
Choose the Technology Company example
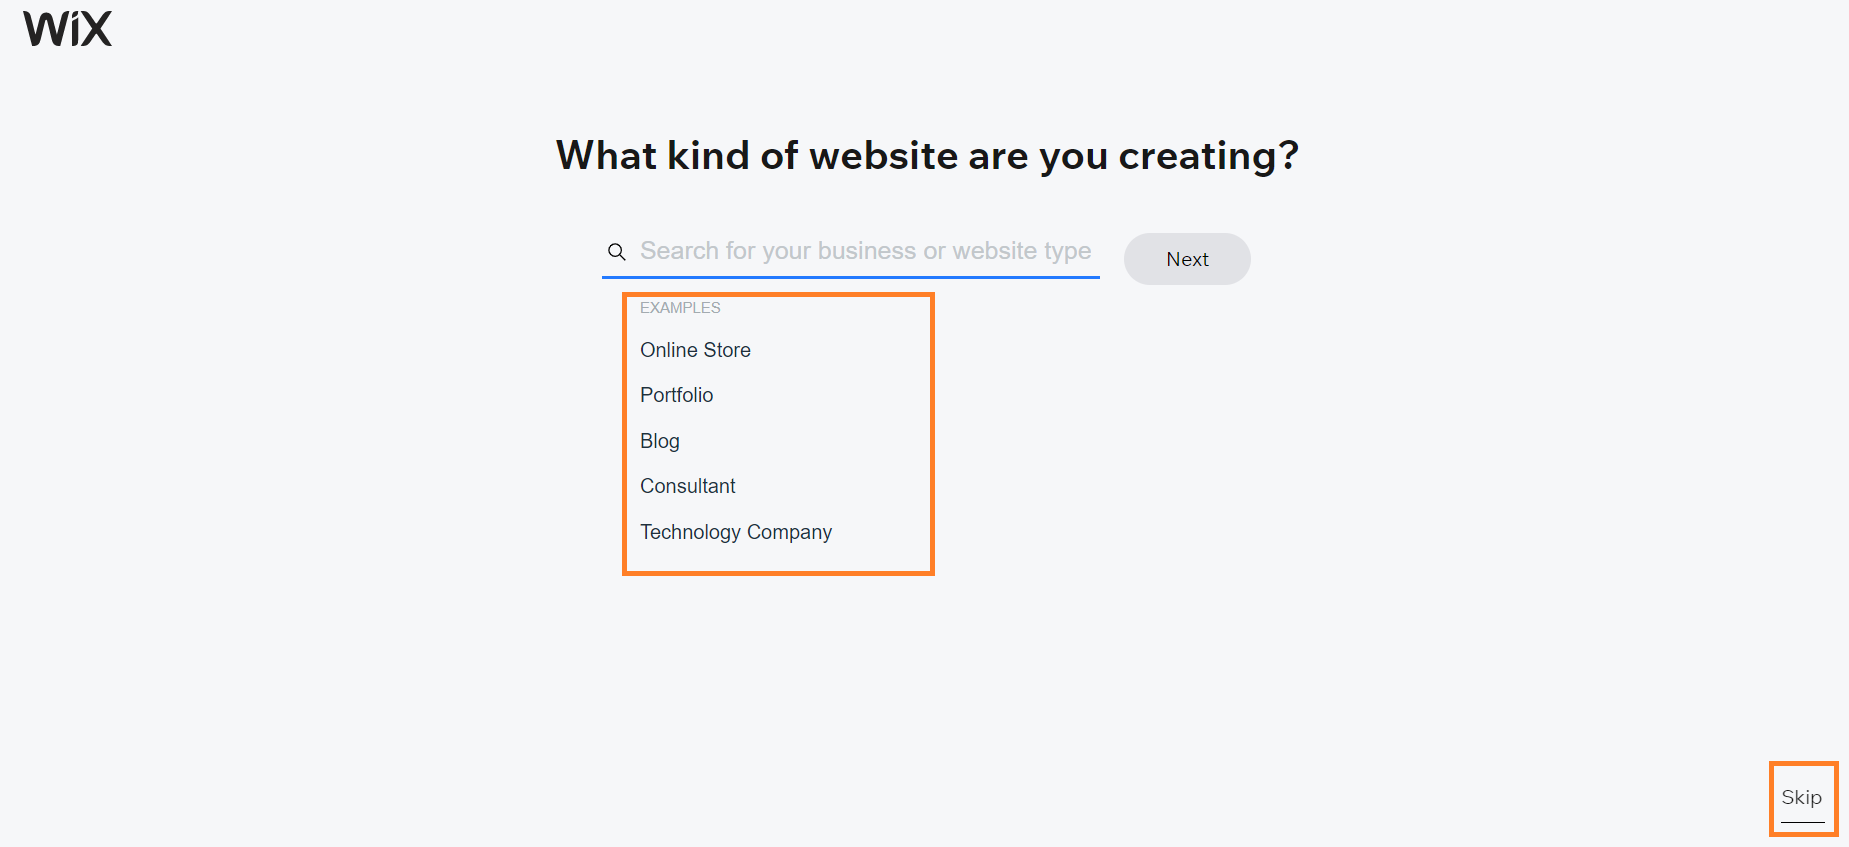[736, 532]
